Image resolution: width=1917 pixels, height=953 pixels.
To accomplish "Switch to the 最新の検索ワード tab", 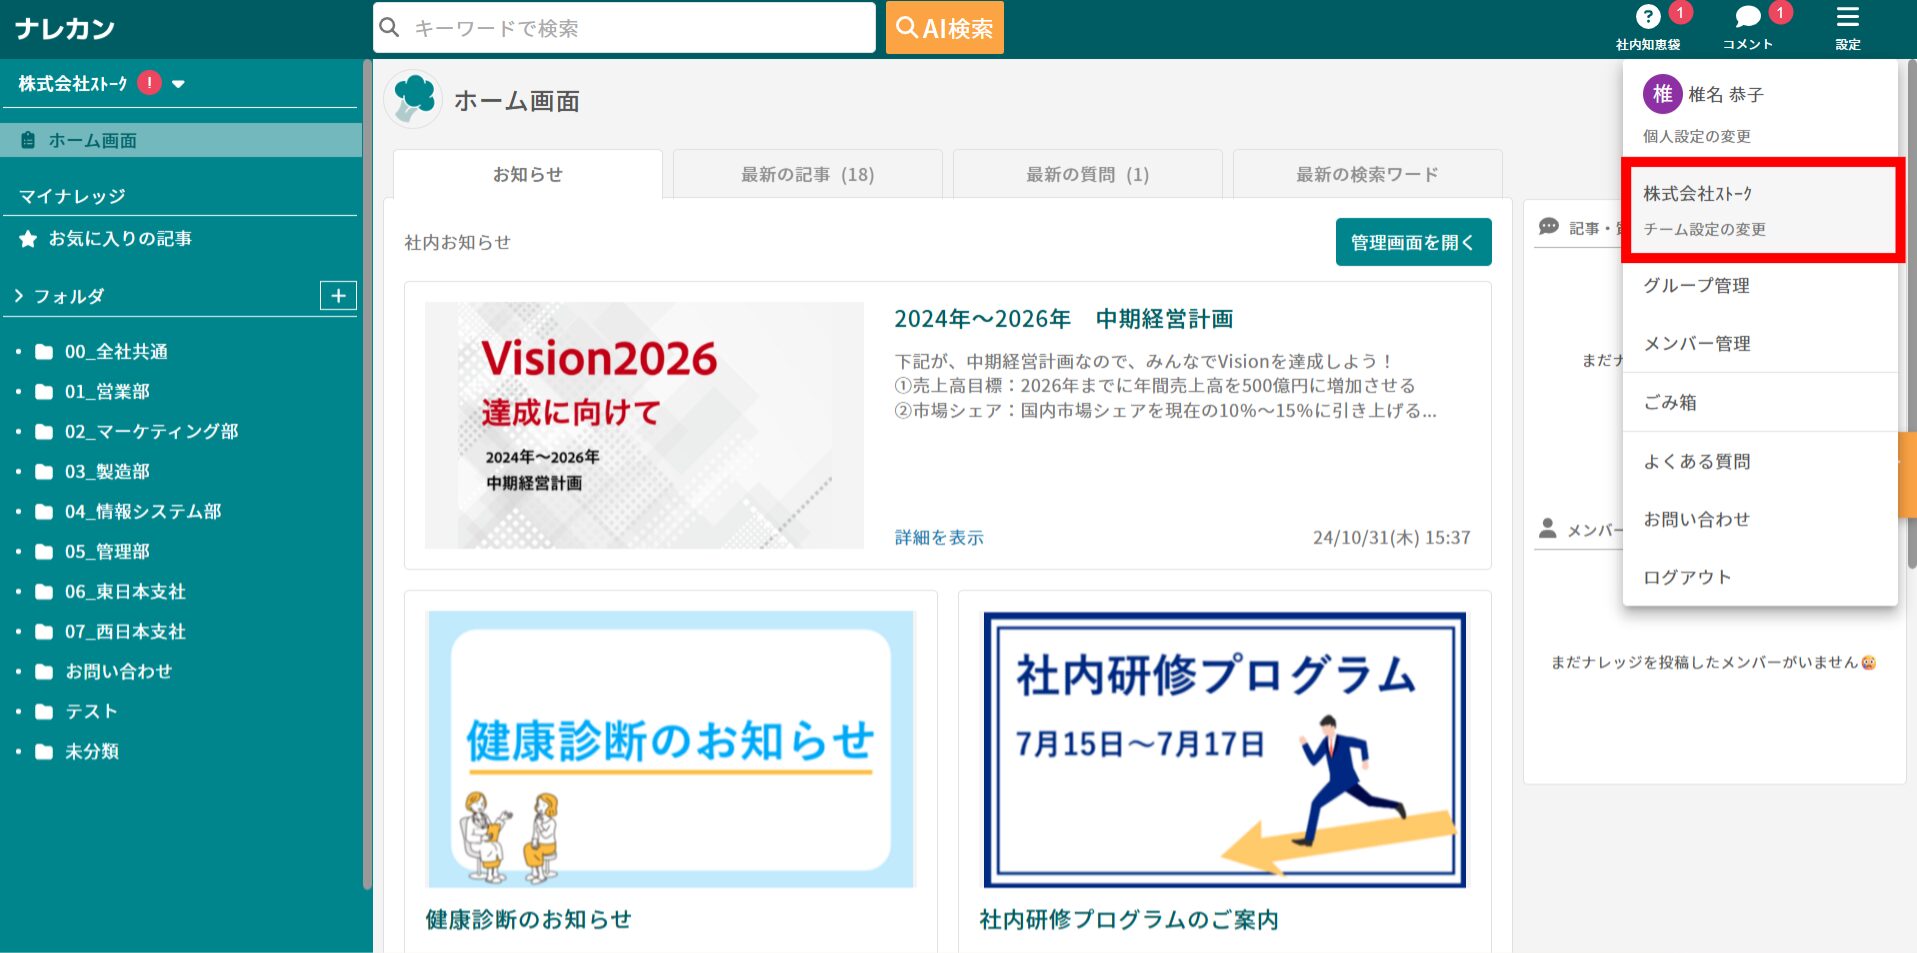I will click(x=1368, y=174).
